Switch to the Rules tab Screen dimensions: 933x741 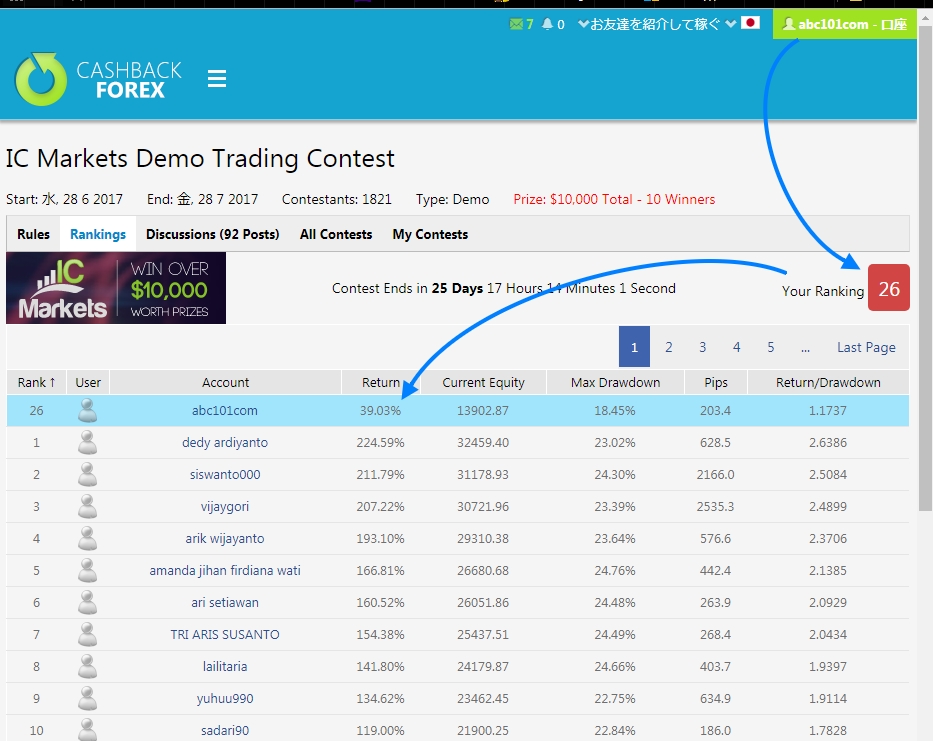[33, 235]
